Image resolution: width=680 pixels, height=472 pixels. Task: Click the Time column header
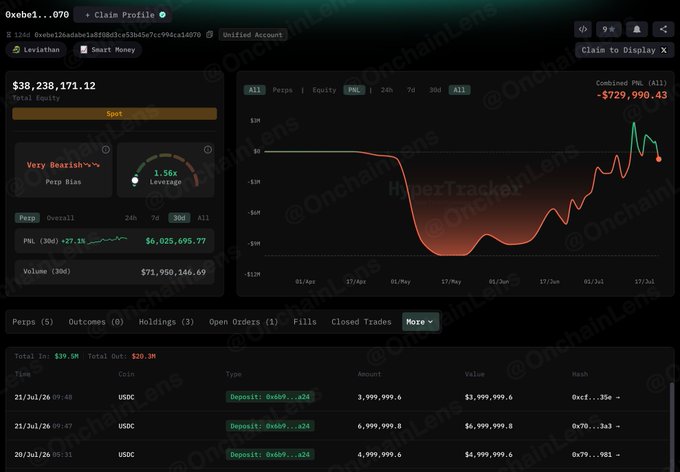[x=23, y=374]
